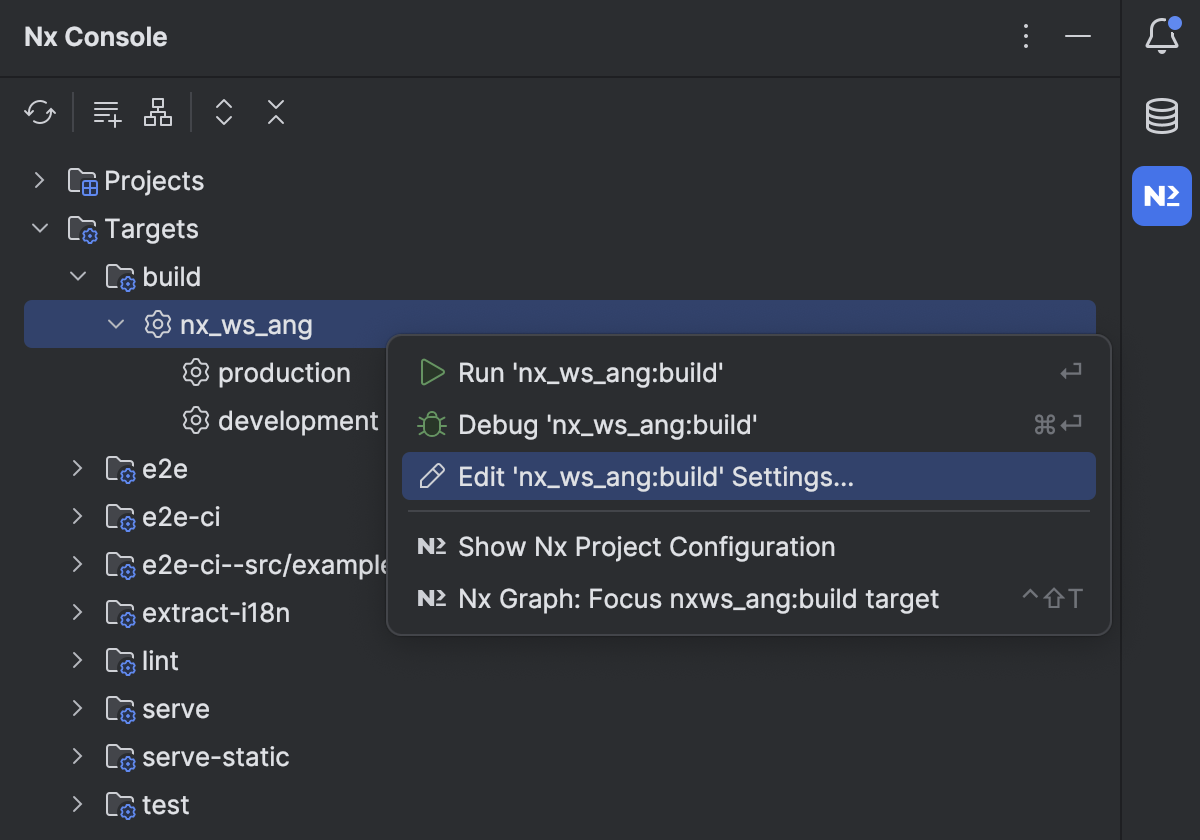Collapse the nx_ws_ang target node
The height and width of the screenshot is (840, 1200).
click(115, 324)
